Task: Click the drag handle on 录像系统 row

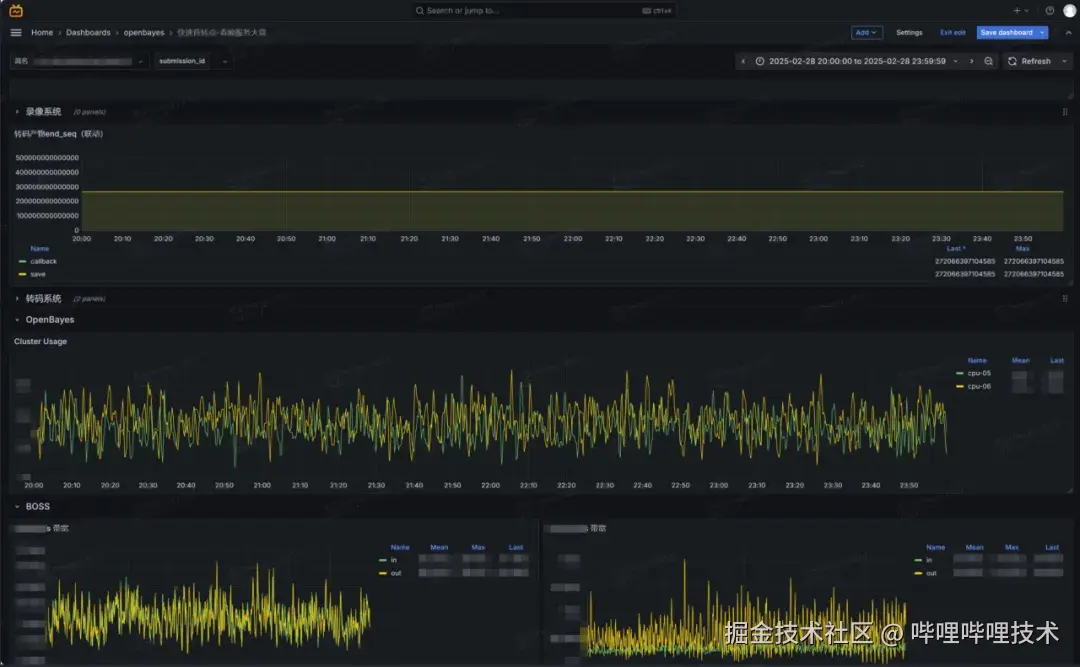Action: [1064, 112]
